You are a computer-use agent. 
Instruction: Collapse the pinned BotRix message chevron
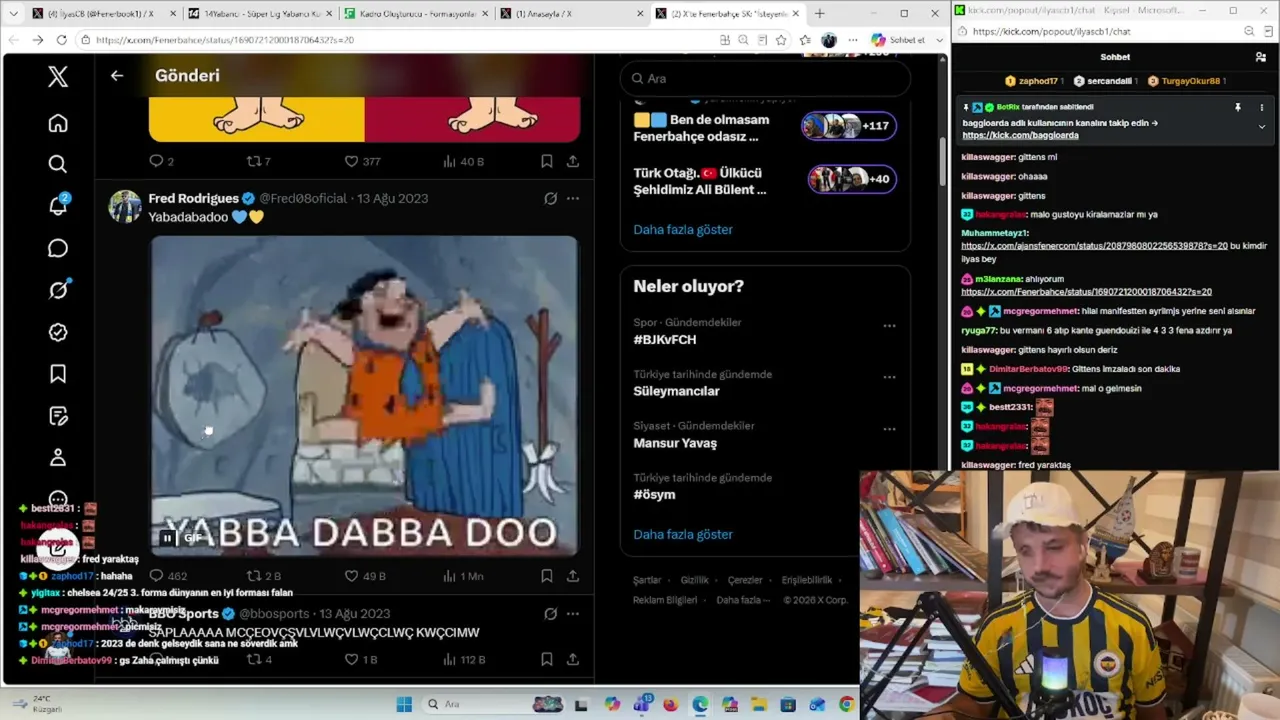click(1261, 127)
